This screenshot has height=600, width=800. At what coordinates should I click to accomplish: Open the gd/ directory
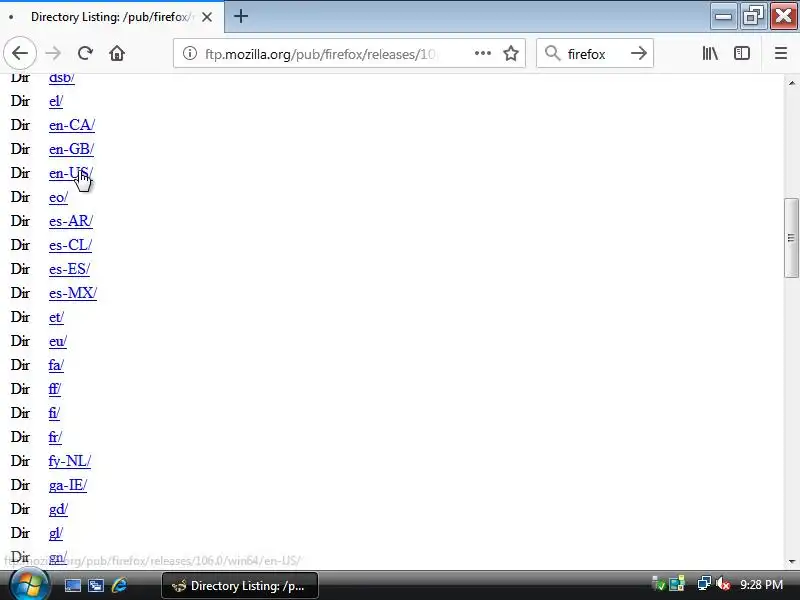(58, 509)
